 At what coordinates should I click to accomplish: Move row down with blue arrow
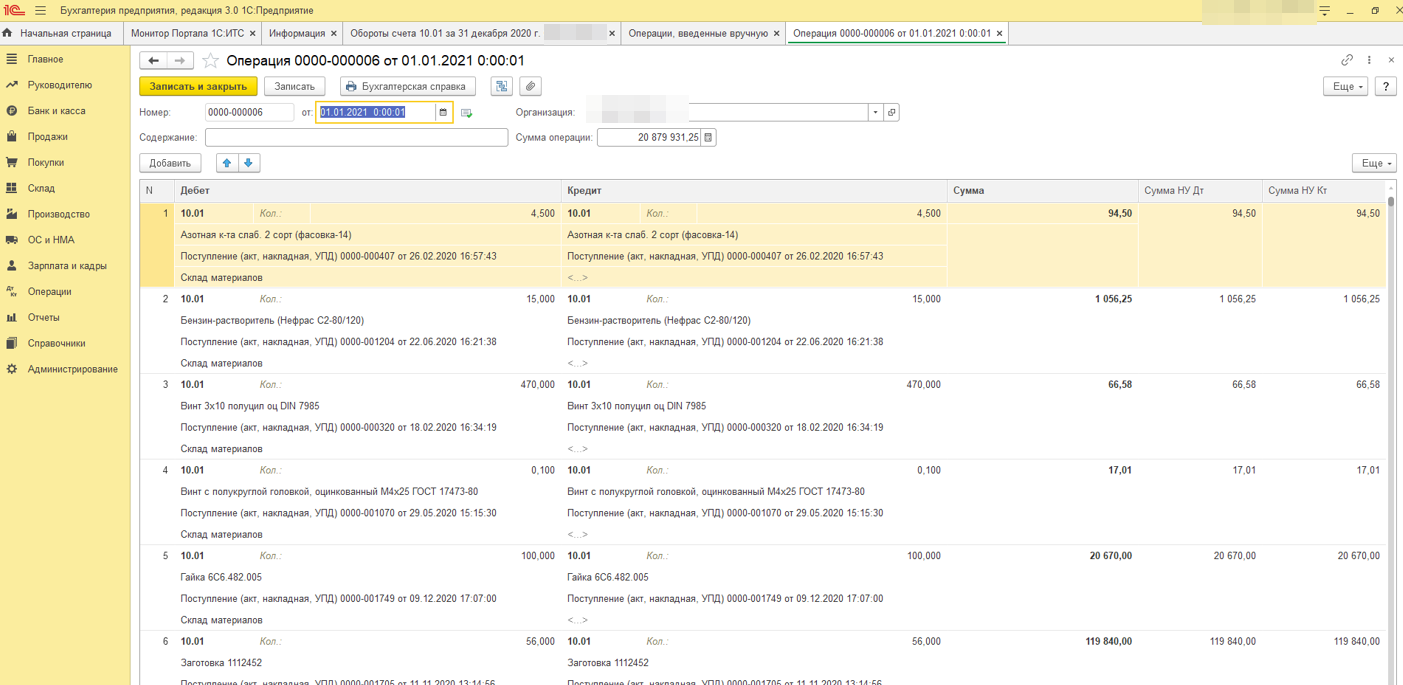[249, 163]
